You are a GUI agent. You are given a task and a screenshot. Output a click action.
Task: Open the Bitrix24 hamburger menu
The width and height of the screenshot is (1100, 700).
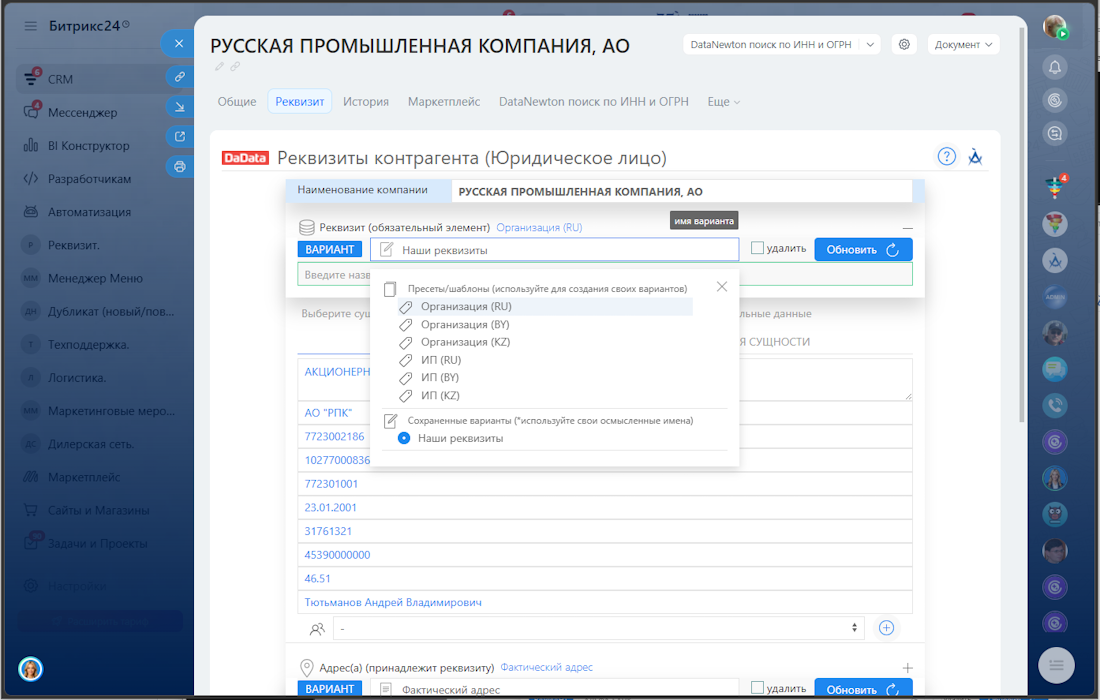pyautogui.click(x=31, y=26)
